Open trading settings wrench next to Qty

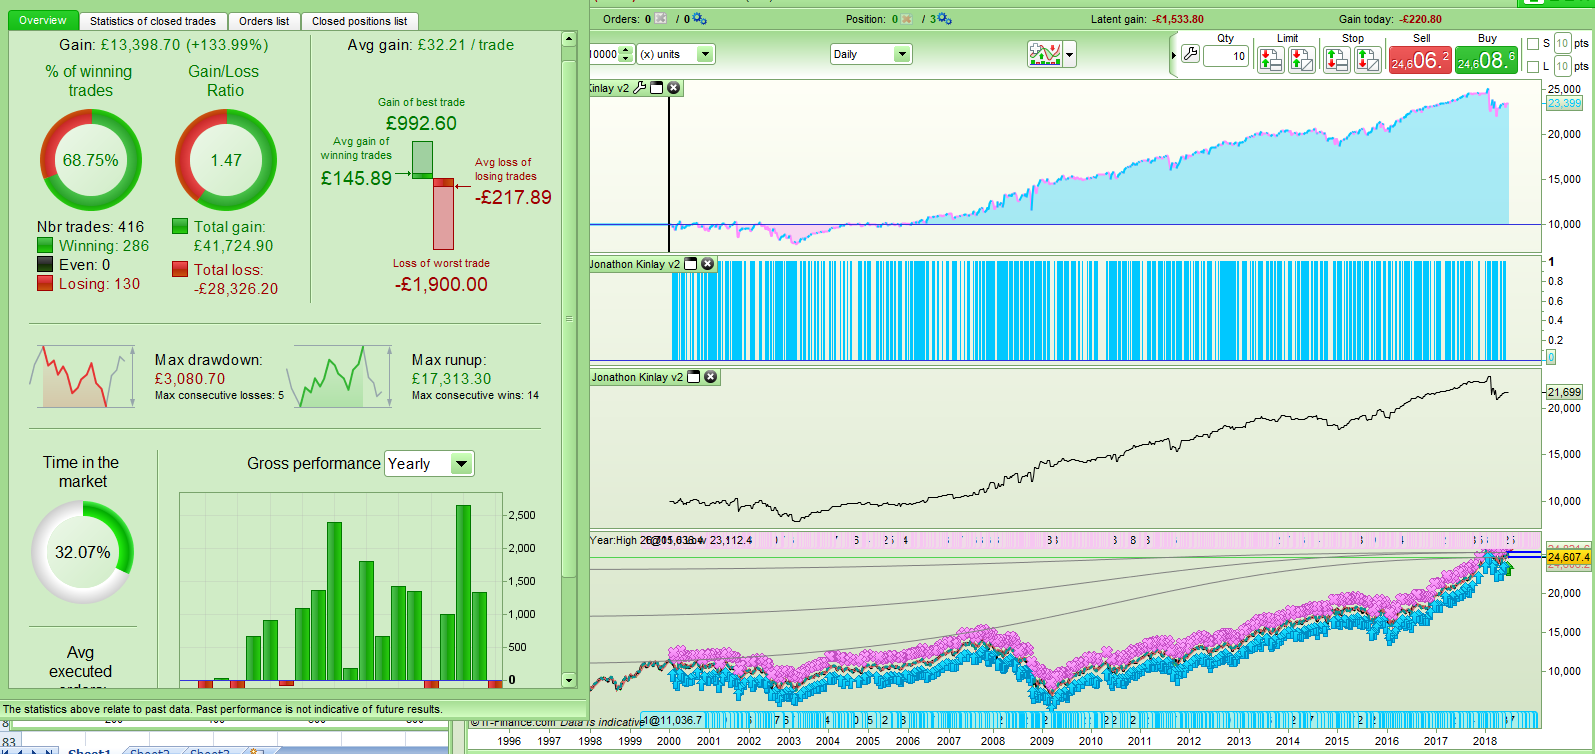click(x=1190, y=54)
